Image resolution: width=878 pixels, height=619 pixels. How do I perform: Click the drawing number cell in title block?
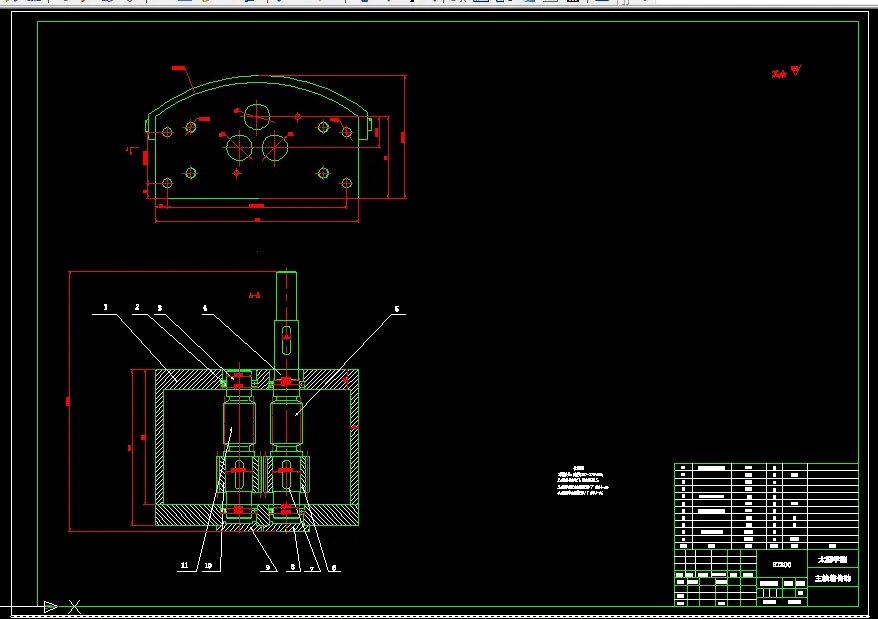coord(782,565)
